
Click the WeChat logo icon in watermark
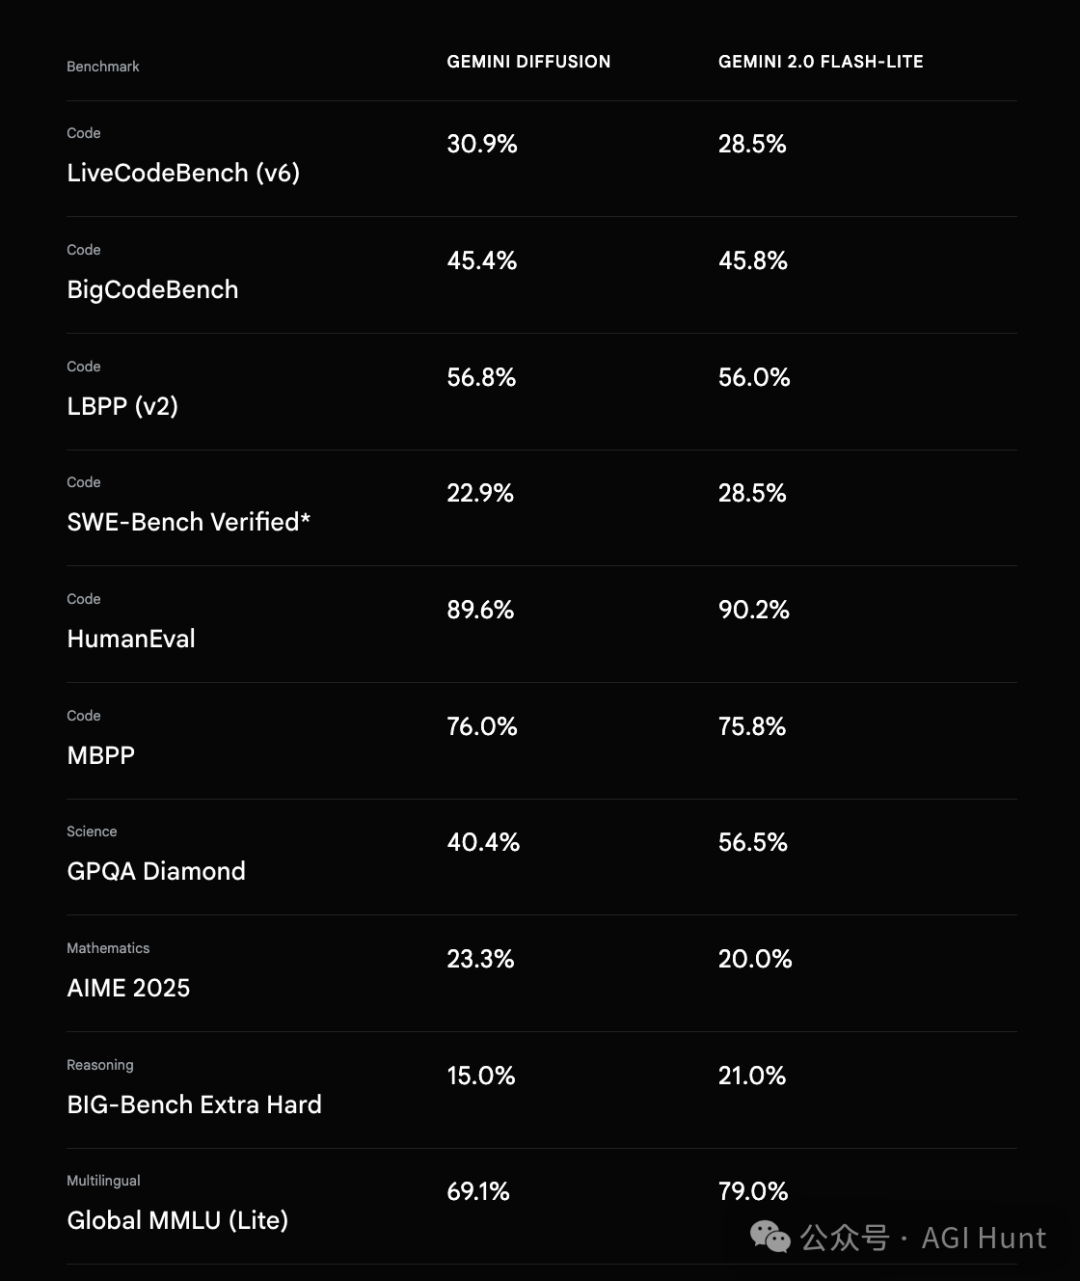770,1237
